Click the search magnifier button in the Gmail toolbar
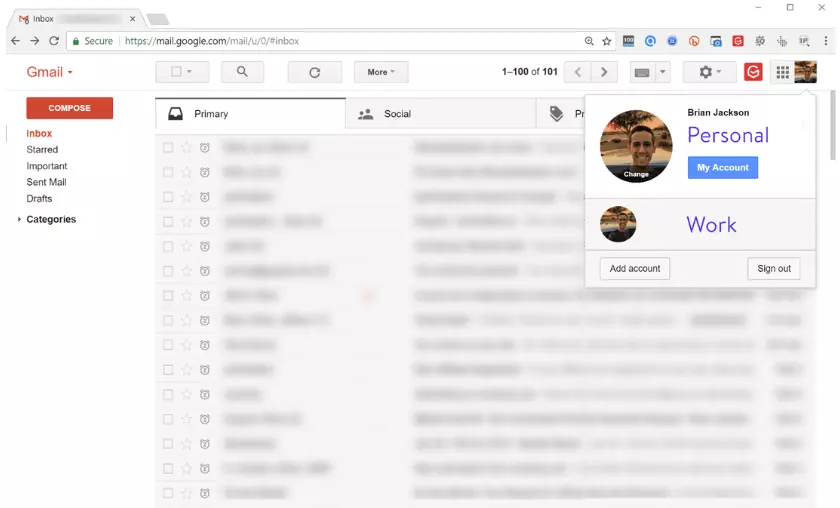Viewport: 840px width, 508px height. (x=242, y=72)
